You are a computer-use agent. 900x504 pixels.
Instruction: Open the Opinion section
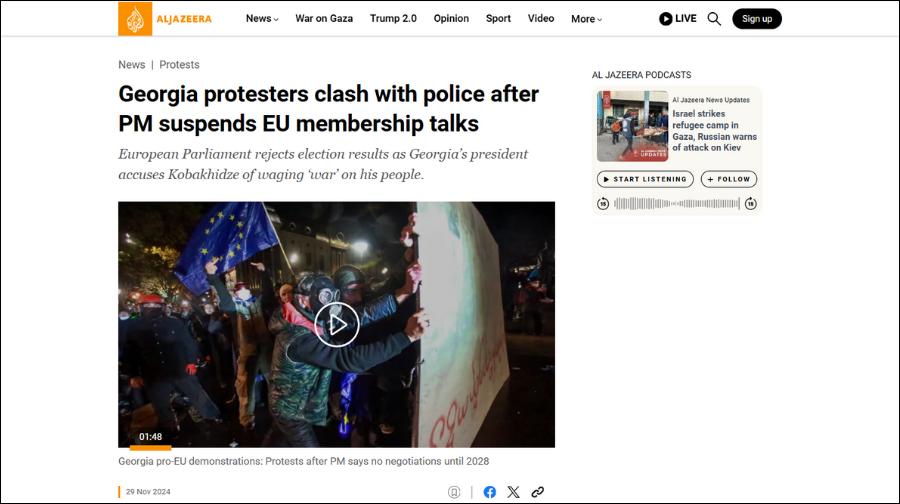coord(451,18)
